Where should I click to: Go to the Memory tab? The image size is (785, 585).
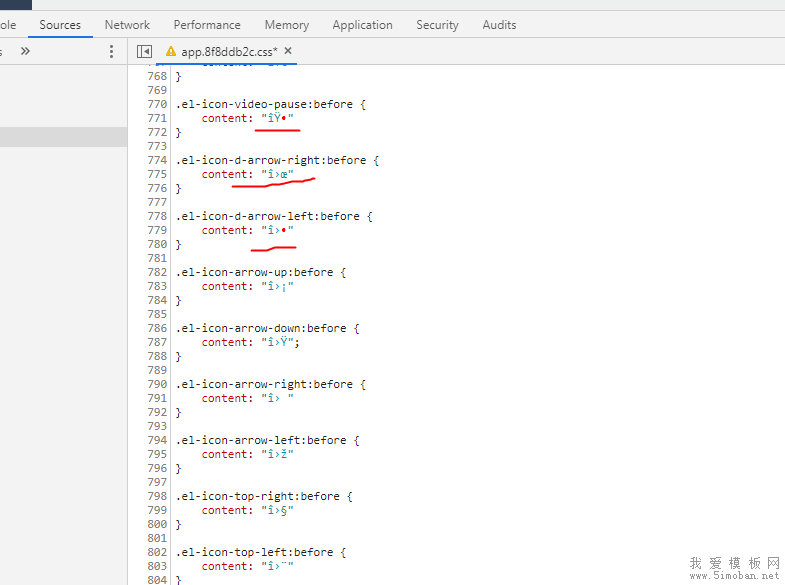[286, 25]
